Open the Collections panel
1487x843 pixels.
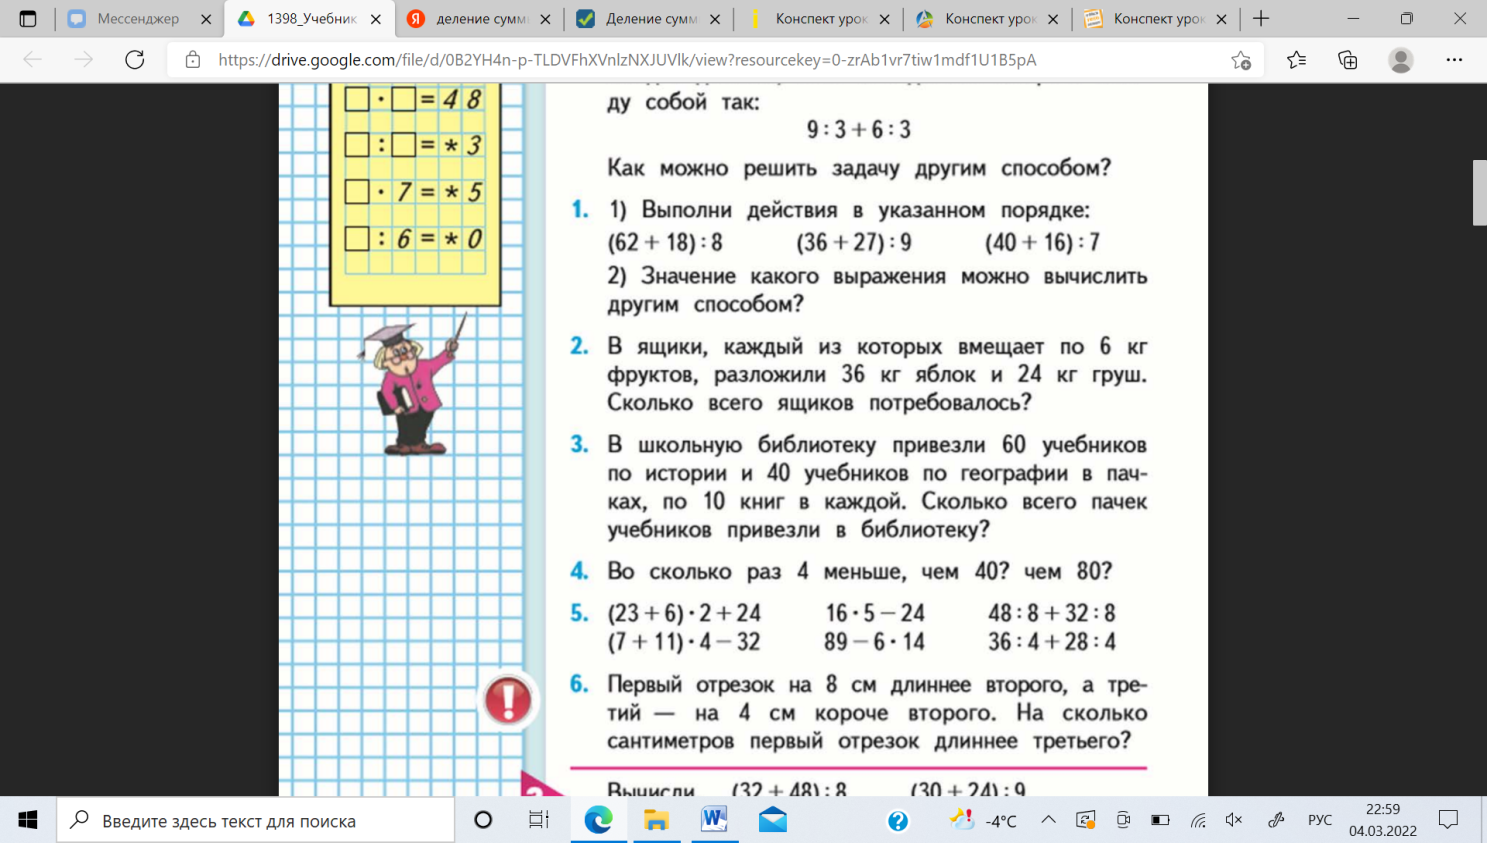[x=1347, y=60]
